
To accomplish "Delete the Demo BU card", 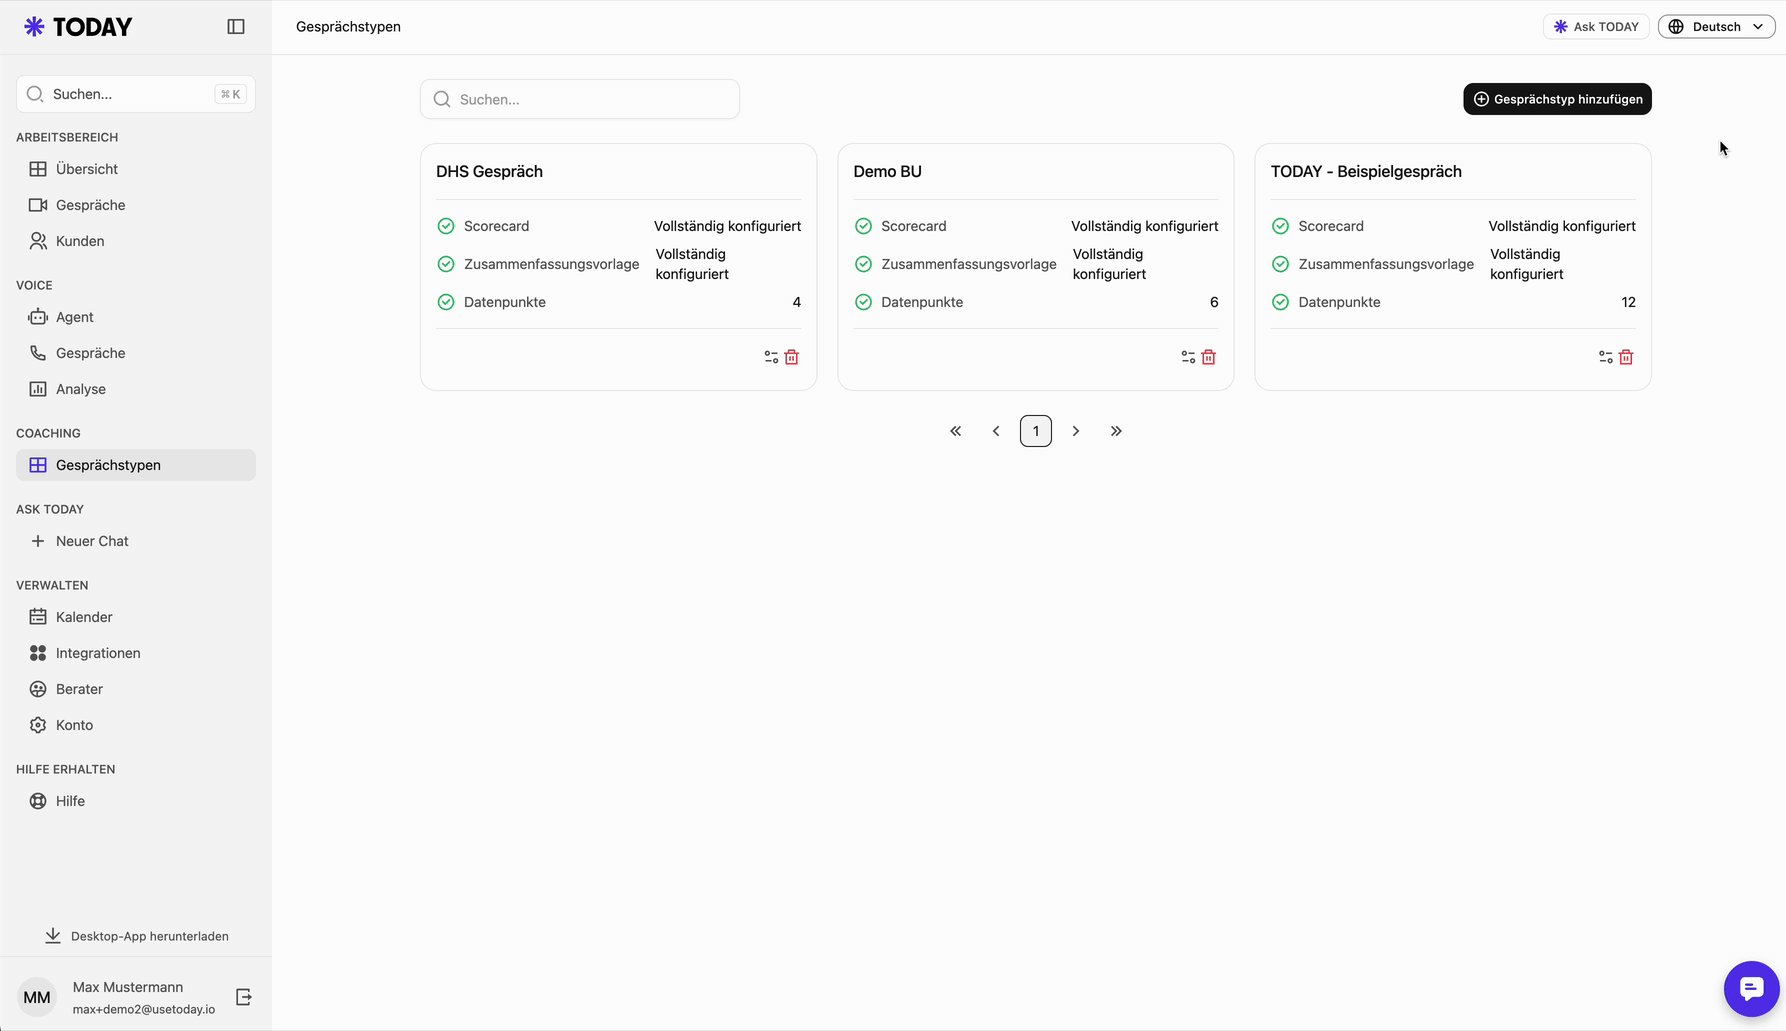I will point(1209,357).
